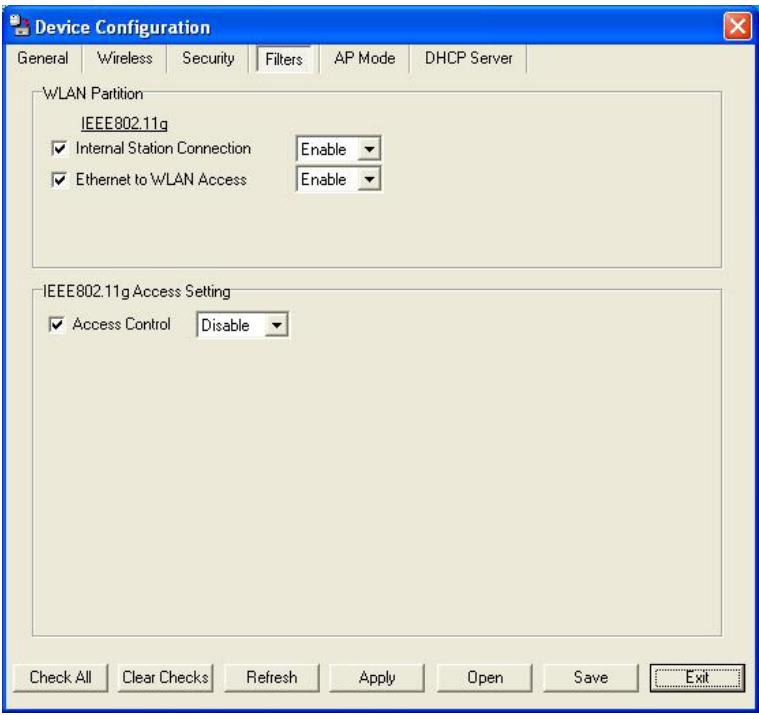The image size is (759, 715).
Task: Switch to AP Mode tab
Action: [x=364, y=58]
